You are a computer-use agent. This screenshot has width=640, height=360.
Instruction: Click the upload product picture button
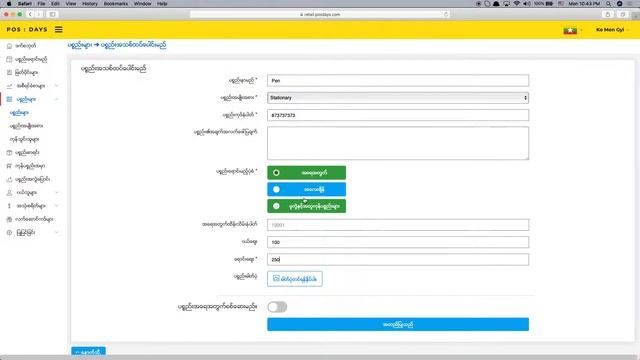point(295,279)
